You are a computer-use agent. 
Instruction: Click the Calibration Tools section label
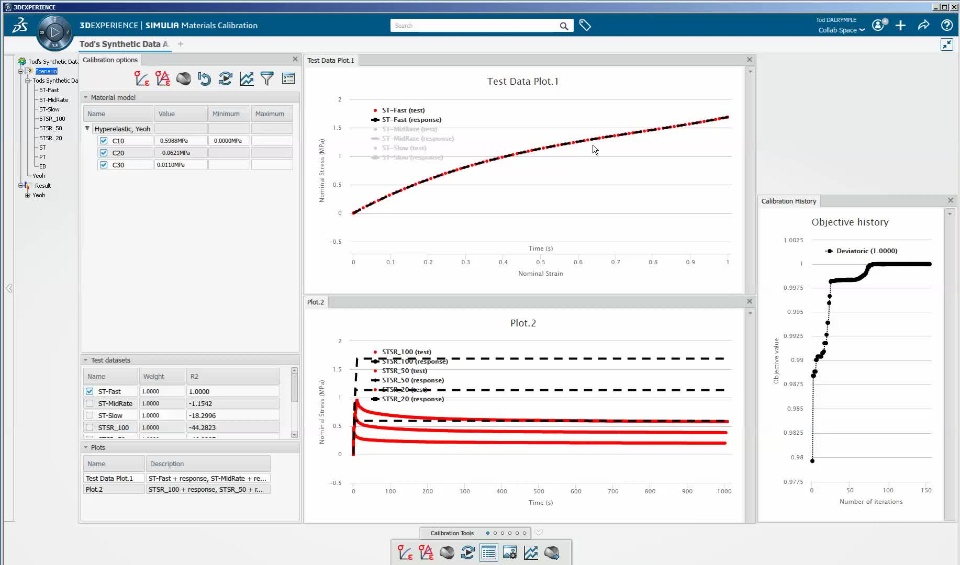tap(452, 533)
